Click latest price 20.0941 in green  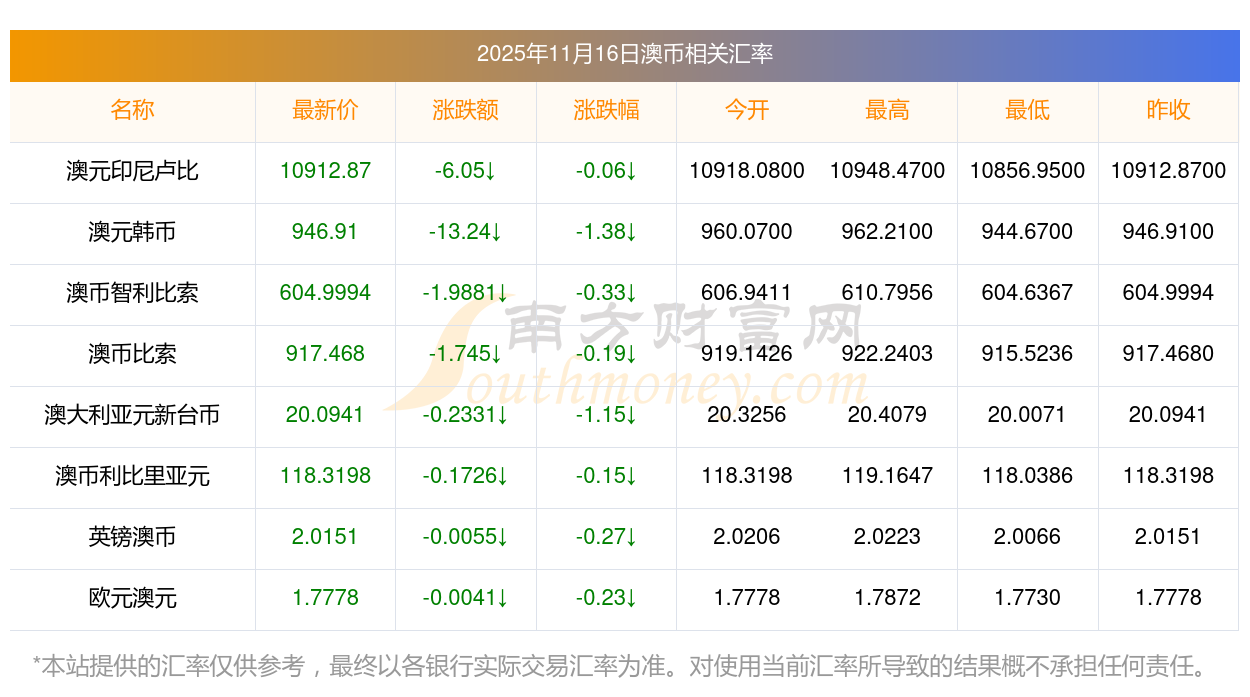click(x=325, y=415)
